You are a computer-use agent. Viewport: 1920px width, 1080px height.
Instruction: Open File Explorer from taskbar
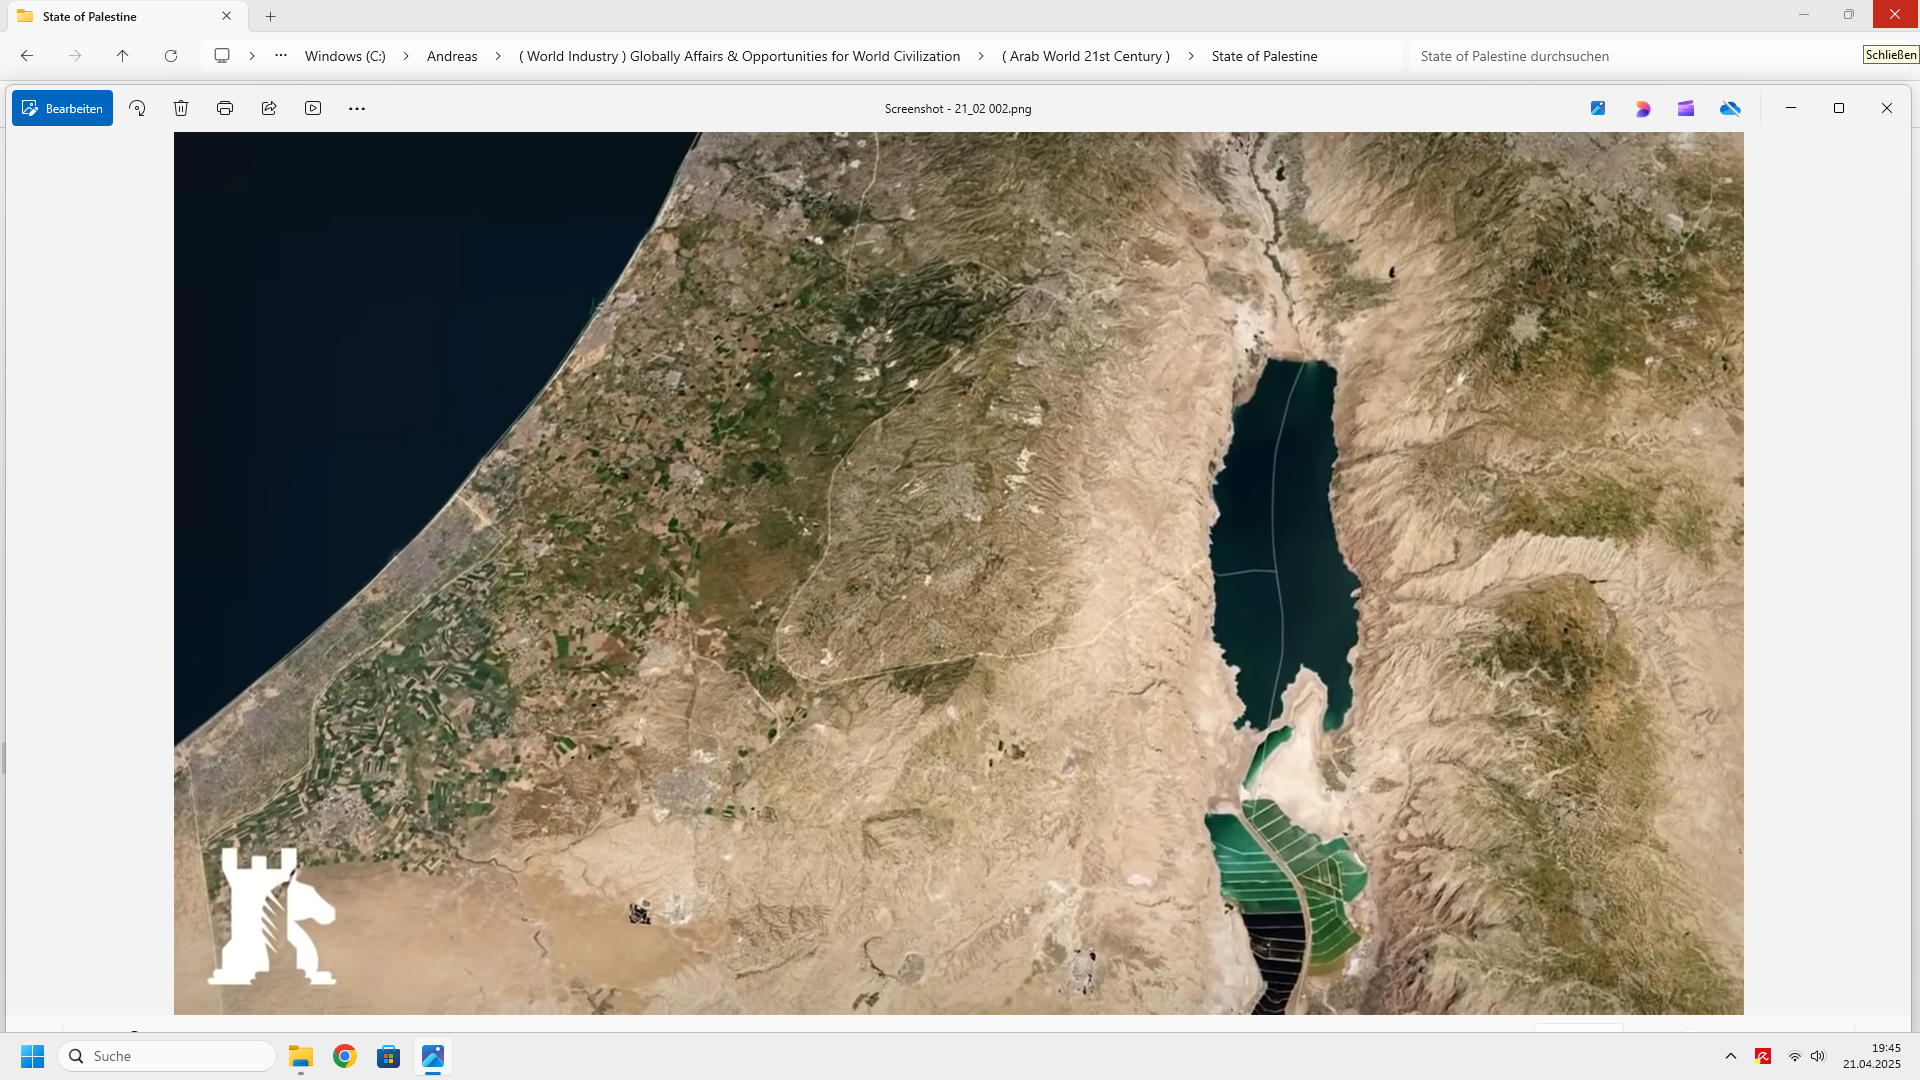[301, 1056]
